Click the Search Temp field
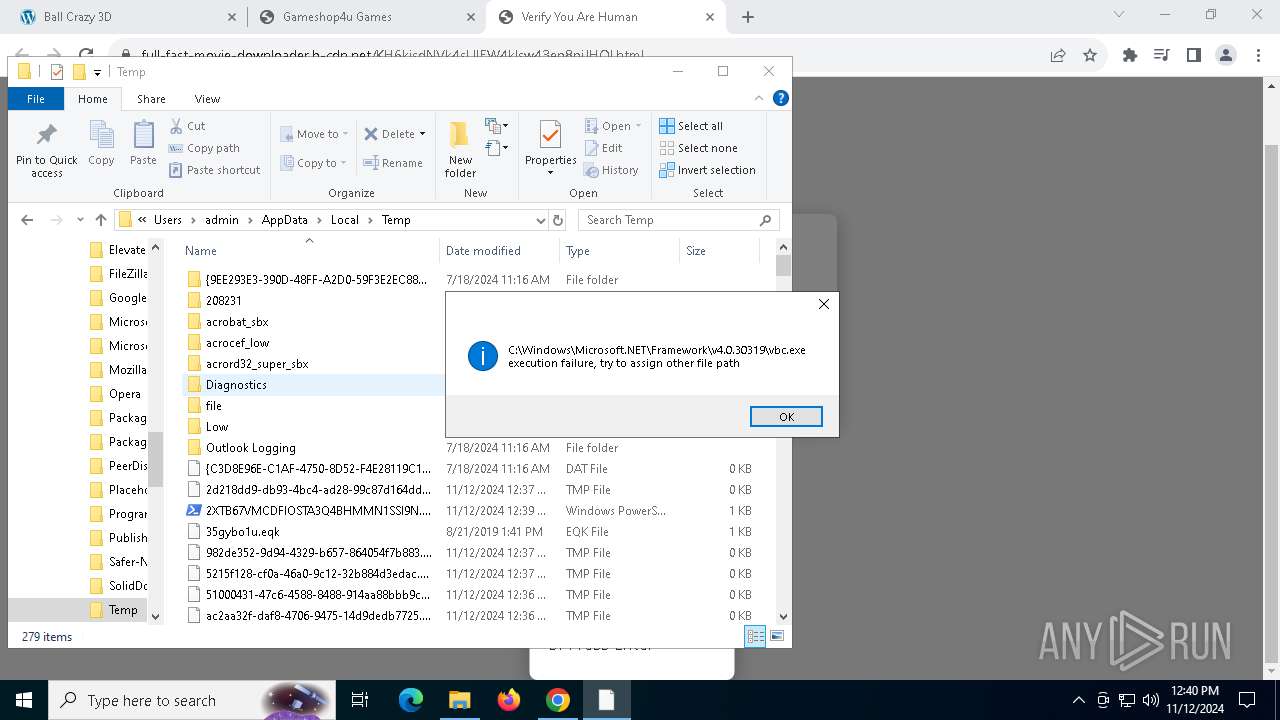1280x720 pixels. pyautogui.click(x=678, y=220)
